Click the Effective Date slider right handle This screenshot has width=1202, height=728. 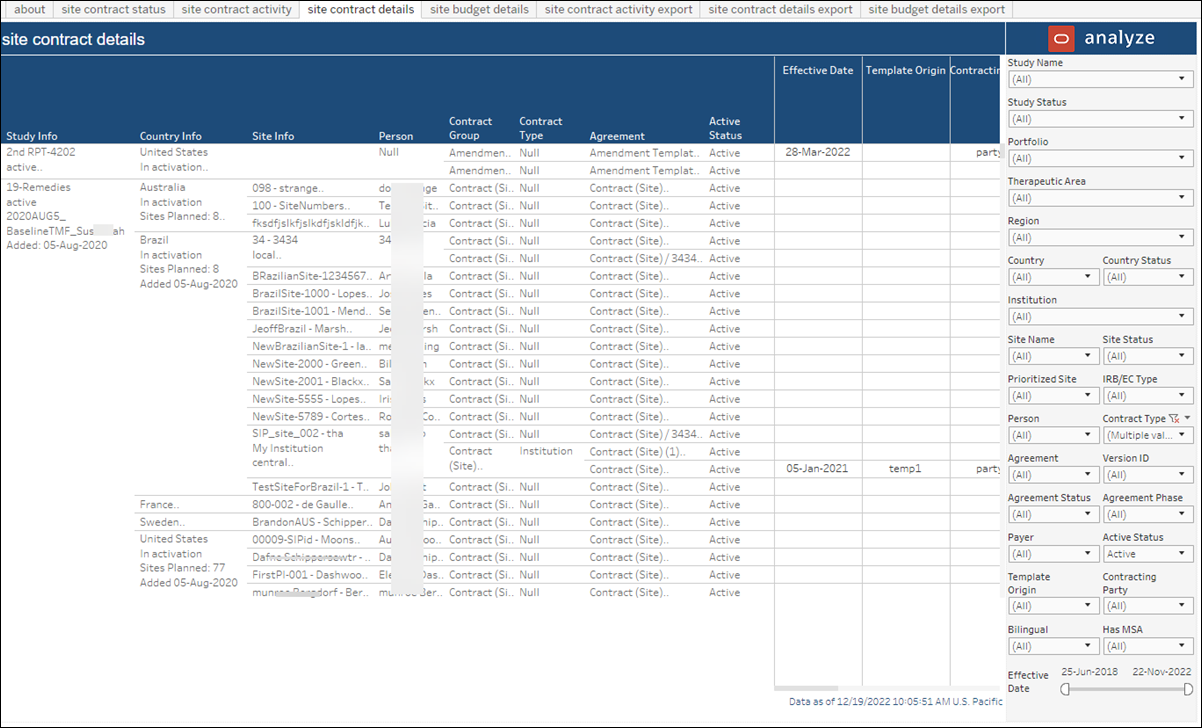(x=1188, y=689)
